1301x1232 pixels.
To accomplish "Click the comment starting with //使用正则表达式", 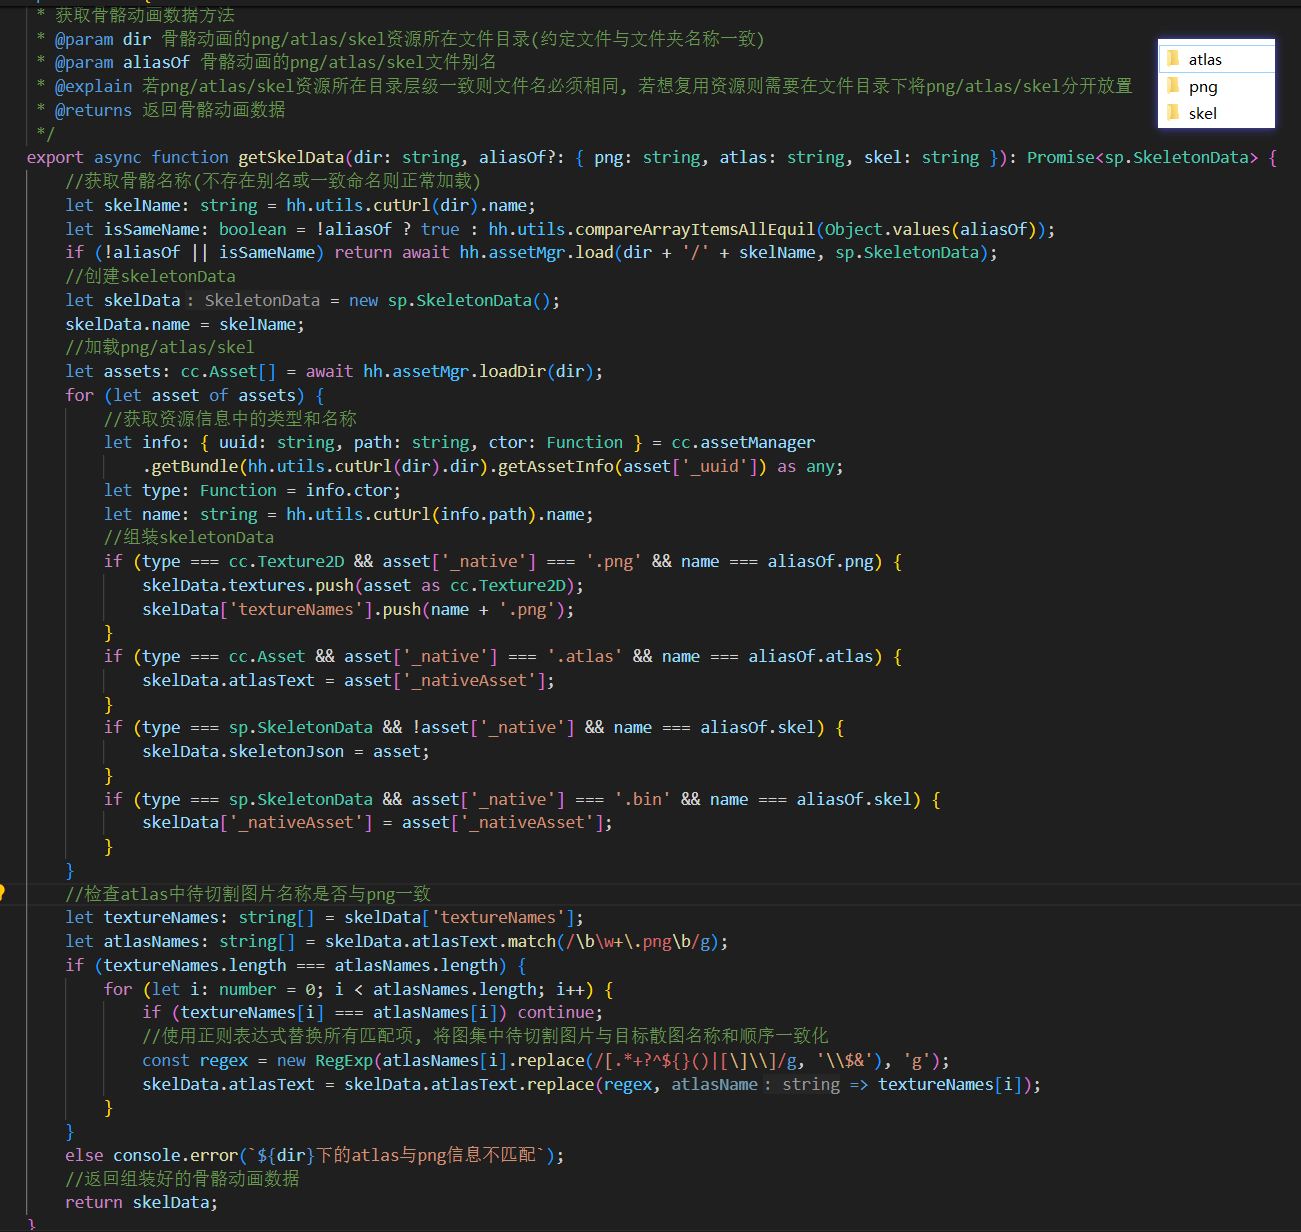I will 486,1036.
